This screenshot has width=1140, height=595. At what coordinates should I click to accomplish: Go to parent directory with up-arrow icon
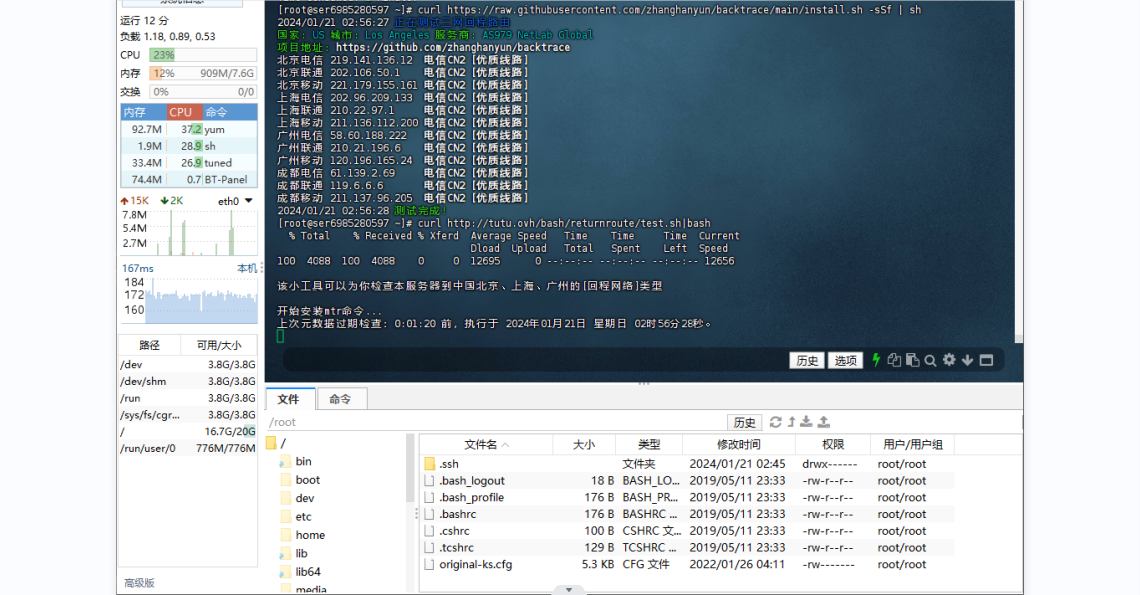[792, 422]
